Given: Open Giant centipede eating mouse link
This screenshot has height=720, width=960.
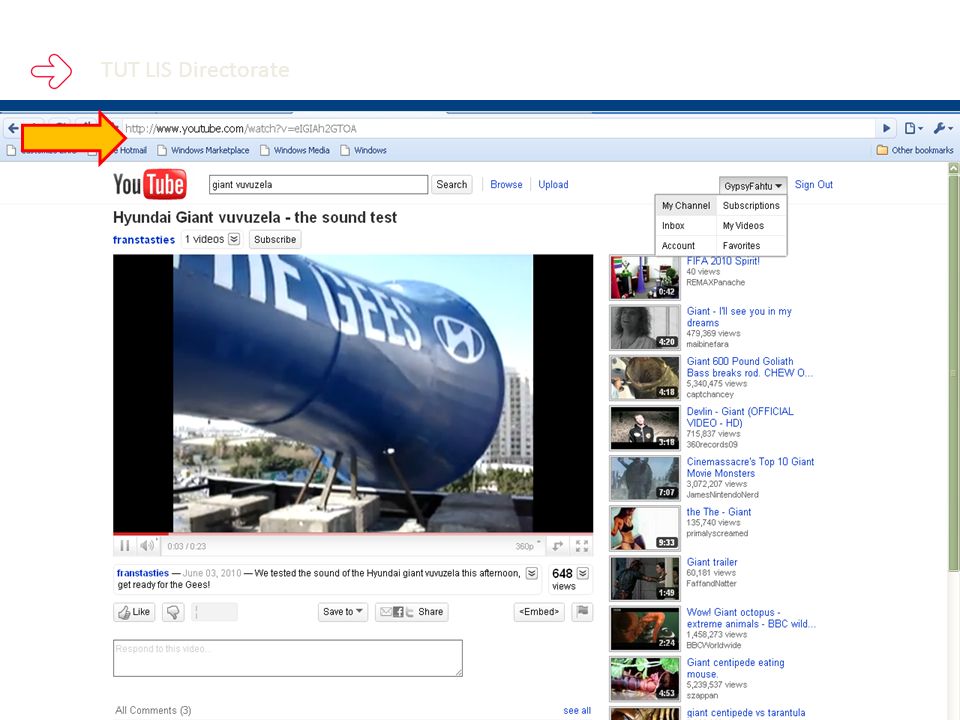Looking at the screenshot, I should pos(735,668).
